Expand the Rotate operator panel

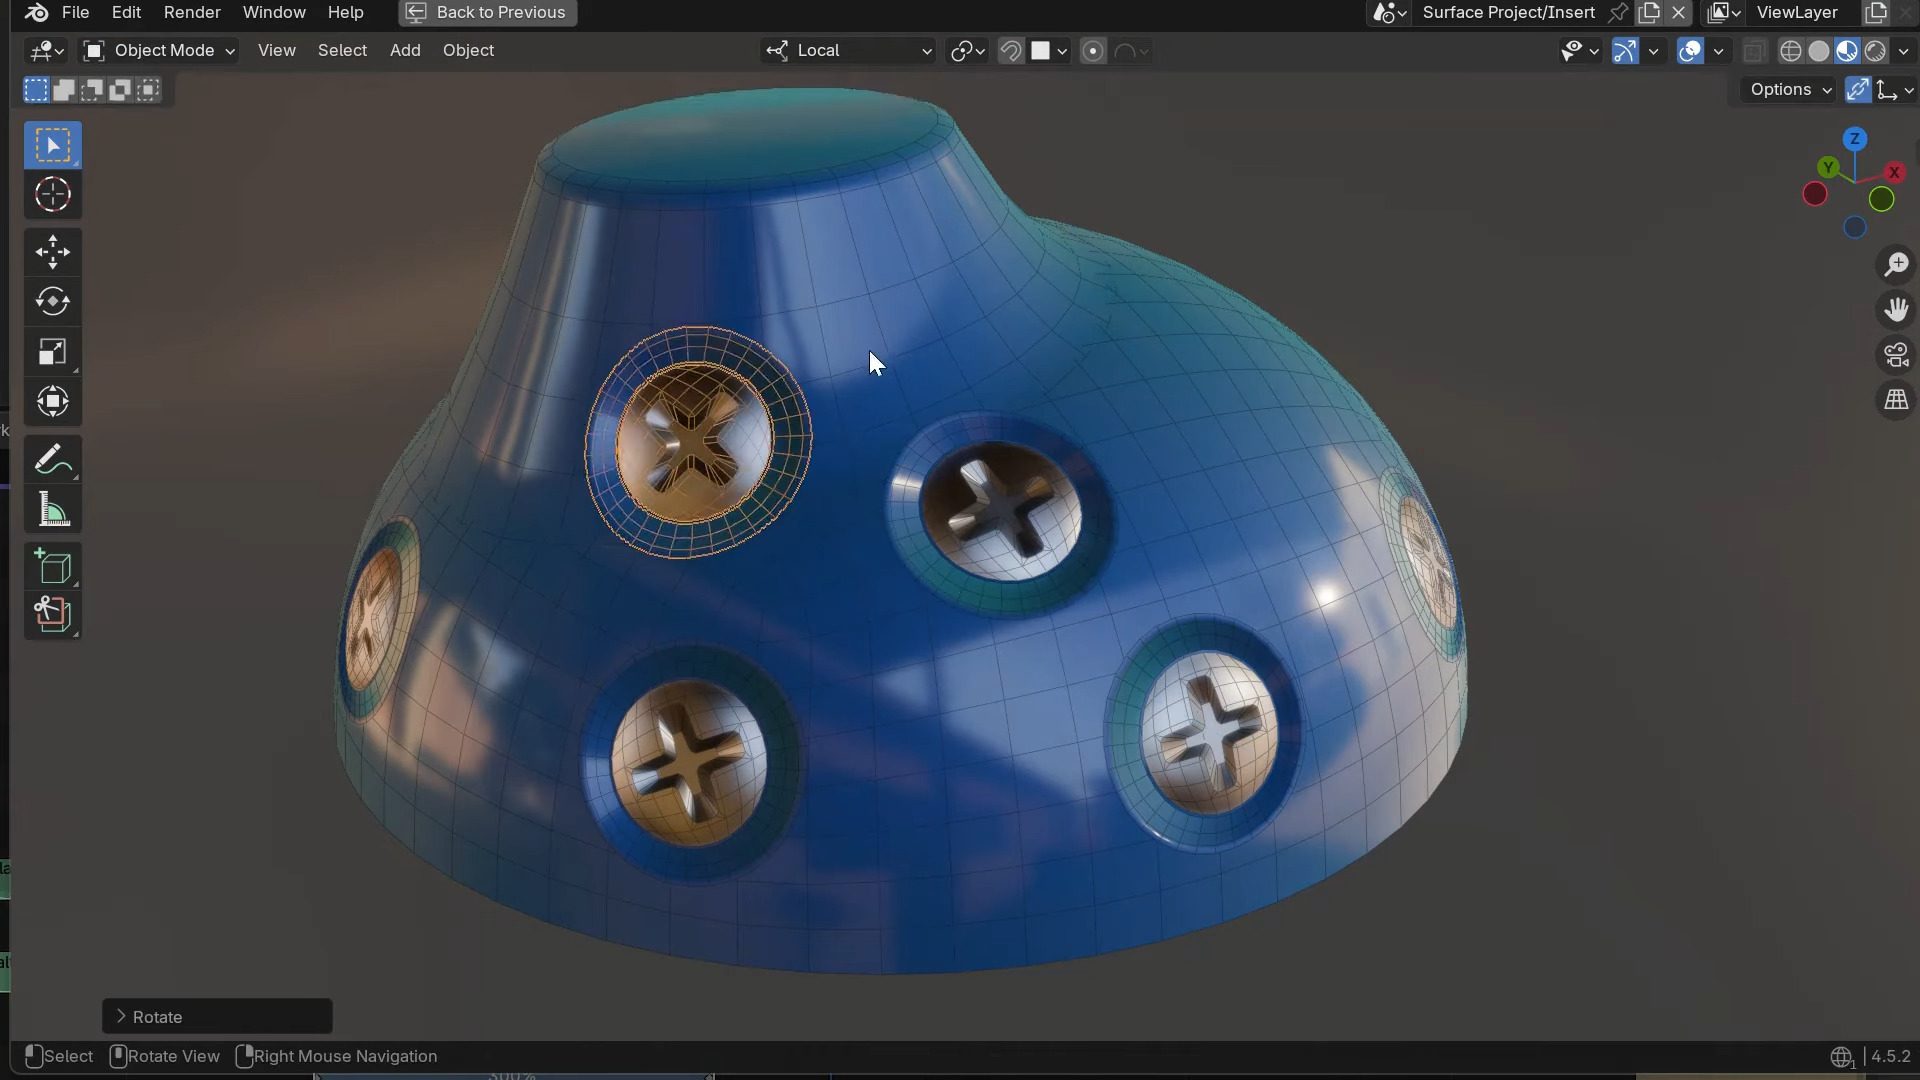pos(216,1016)
